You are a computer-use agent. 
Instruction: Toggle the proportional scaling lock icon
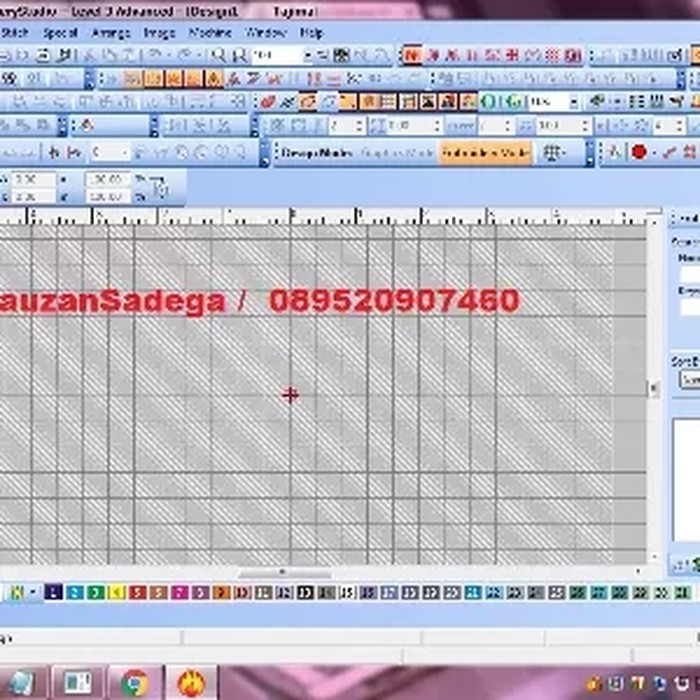(x=159, y=188)
